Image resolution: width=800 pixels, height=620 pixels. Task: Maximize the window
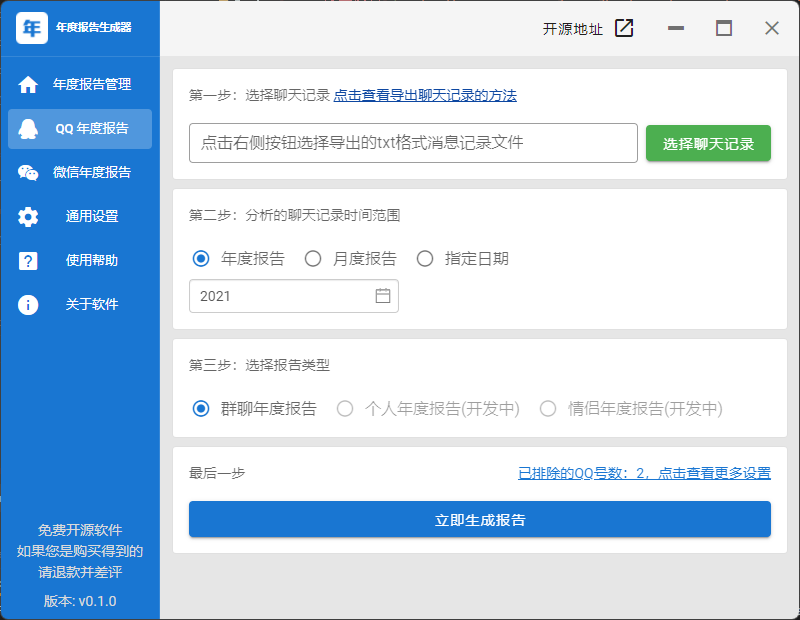click(x=723, y=28)
